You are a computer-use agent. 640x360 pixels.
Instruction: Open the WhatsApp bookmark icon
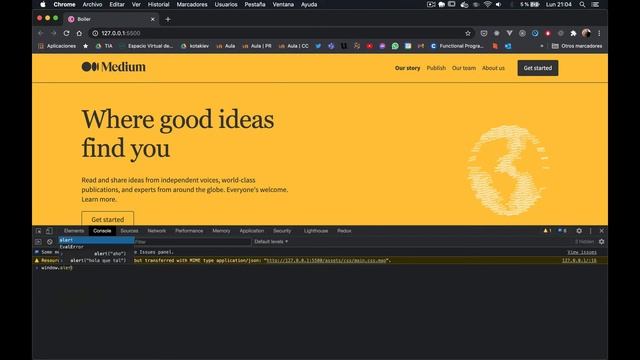(x=395, y=46)
